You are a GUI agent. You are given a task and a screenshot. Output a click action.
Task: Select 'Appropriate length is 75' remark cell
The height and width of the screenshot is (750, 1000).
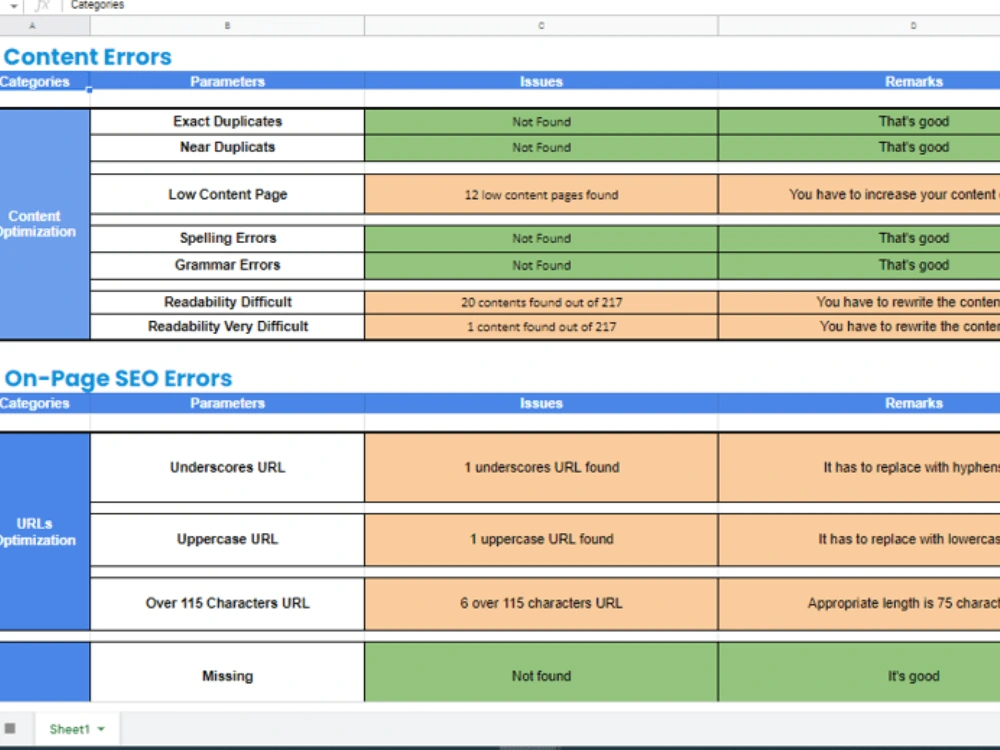click(x=859, y=603)
